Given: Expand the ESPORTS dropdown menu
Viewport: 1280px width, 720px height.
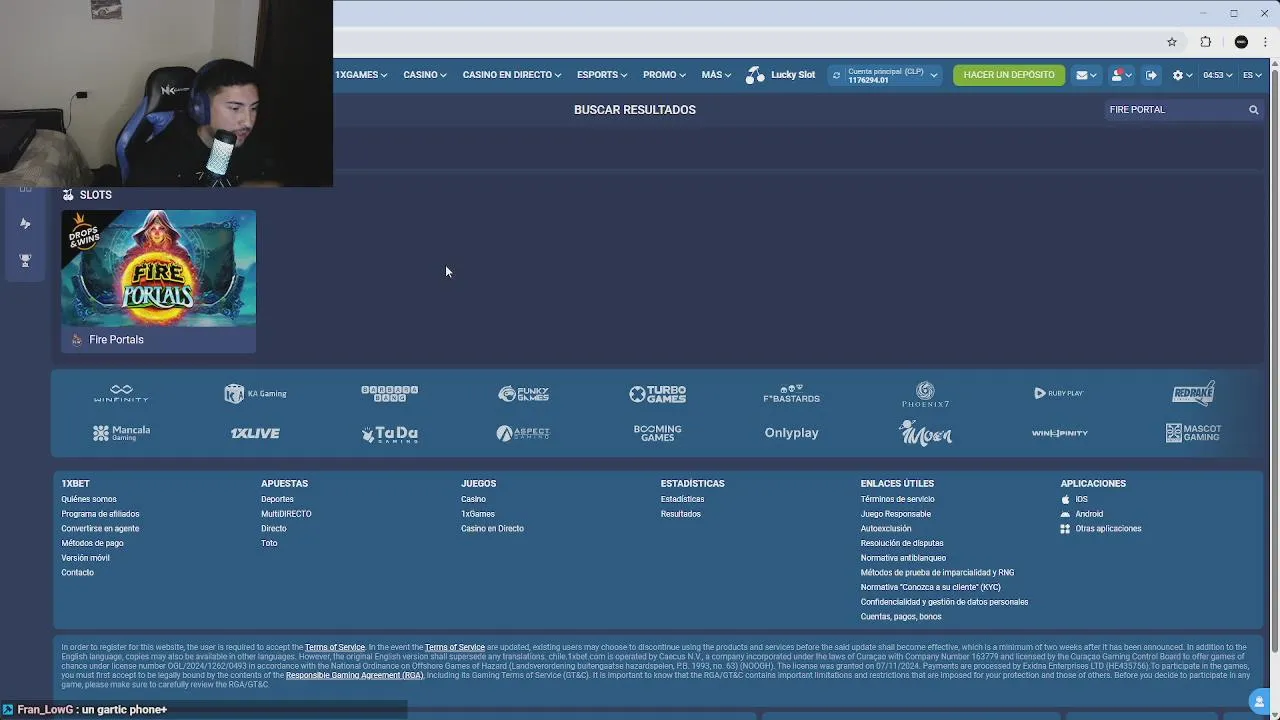Looking at the screenshot, I should 602,75.
